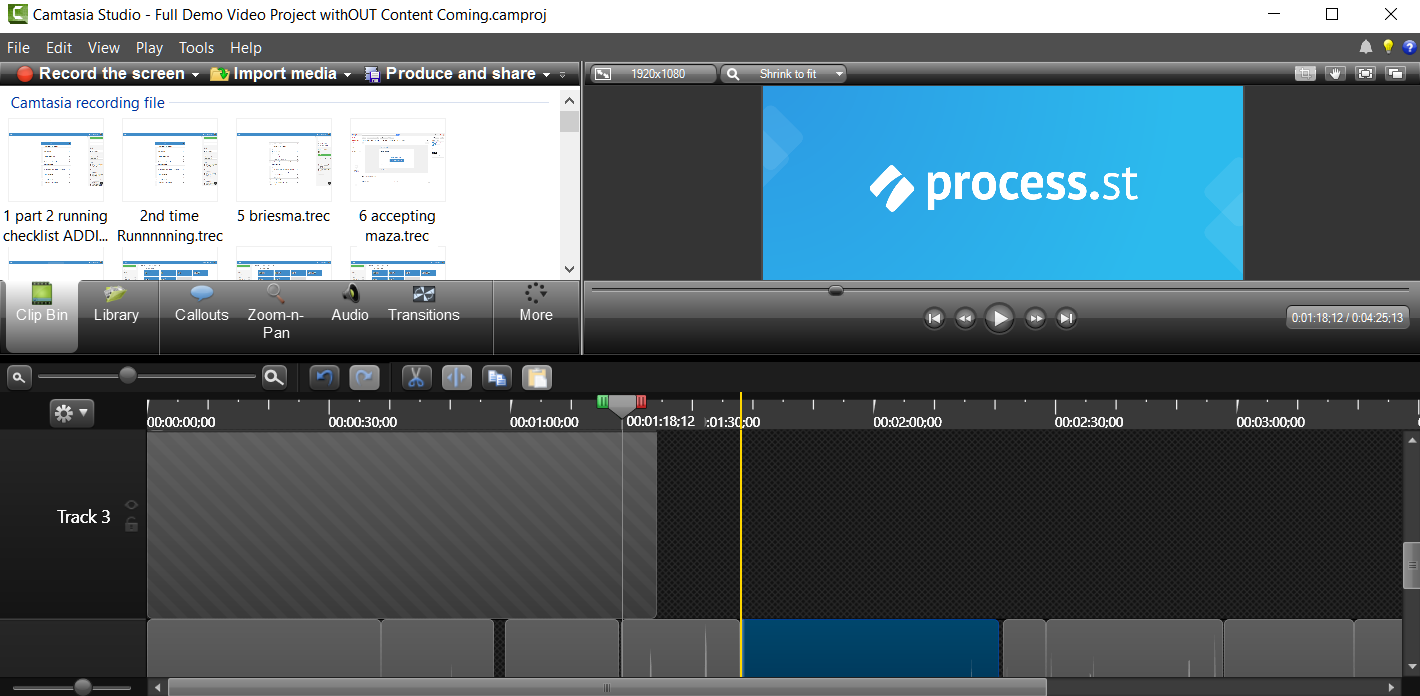Open the Shrink to fit zoom dropdown
1420x696 pixels.
tap(784, 74)
